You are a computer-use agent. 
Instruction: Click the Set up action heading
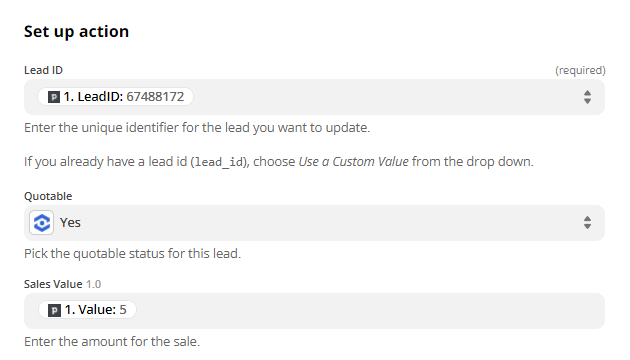point(76,32)
